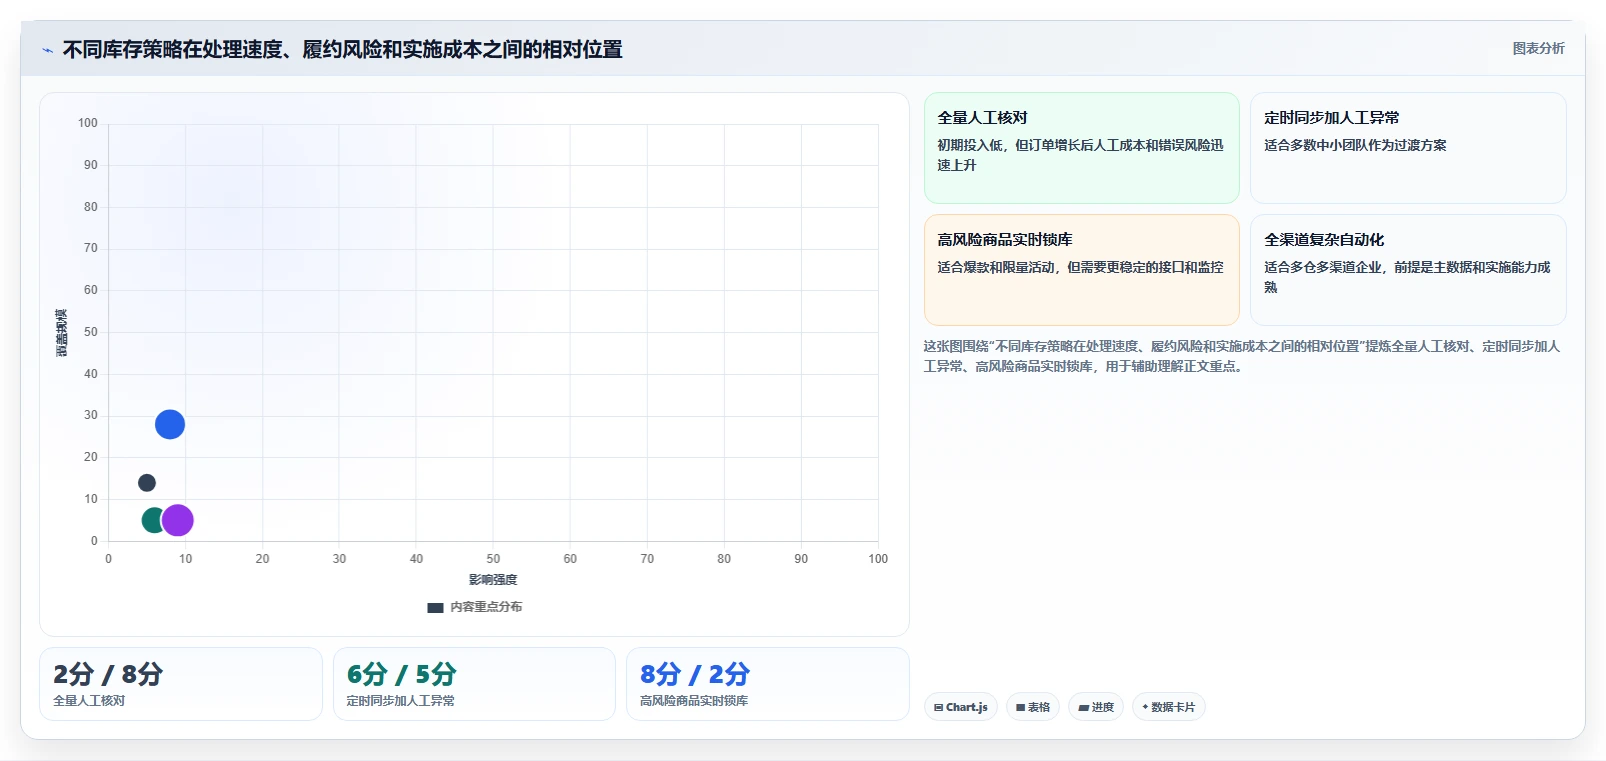
Task: Click the 全量人工核对 label under 2分 / 8分
Action: point(89,701)
